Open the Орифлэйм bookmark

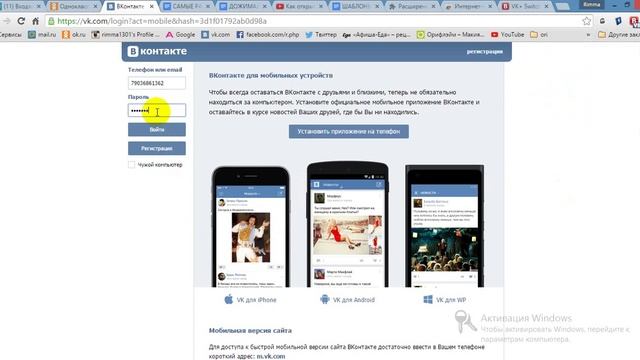tap(450, 35)
